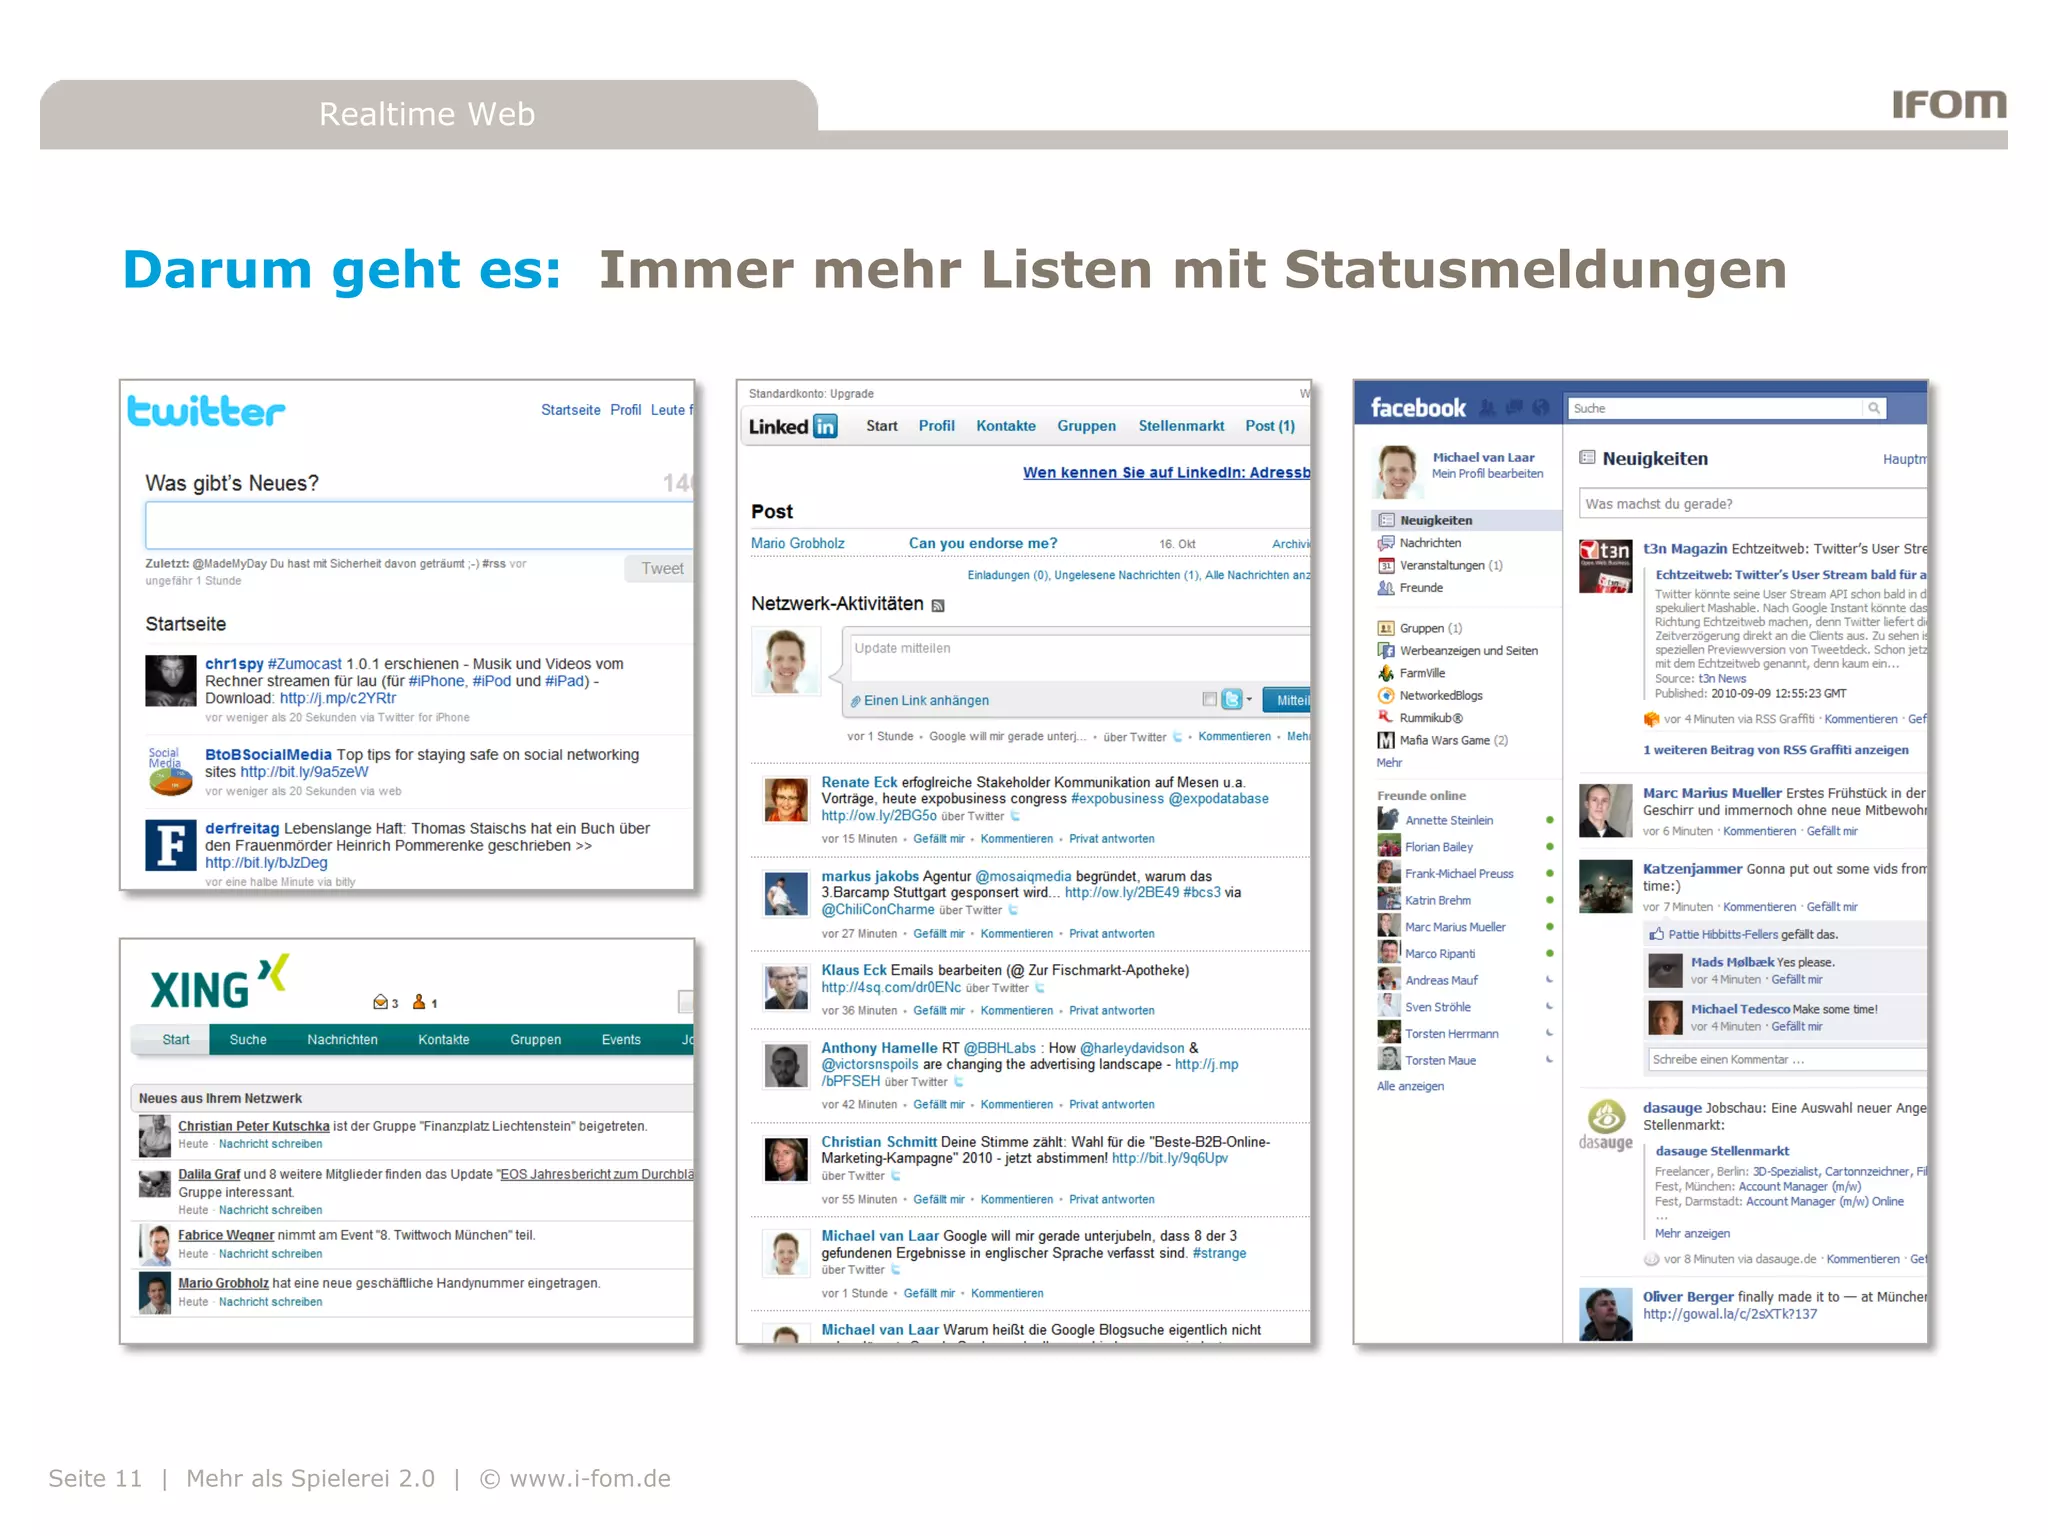Click Torsten Herrmann in Freunde online
Image resolution: width=2048 pixels, height=1536 pixels.
(x=1452, y=1034)
